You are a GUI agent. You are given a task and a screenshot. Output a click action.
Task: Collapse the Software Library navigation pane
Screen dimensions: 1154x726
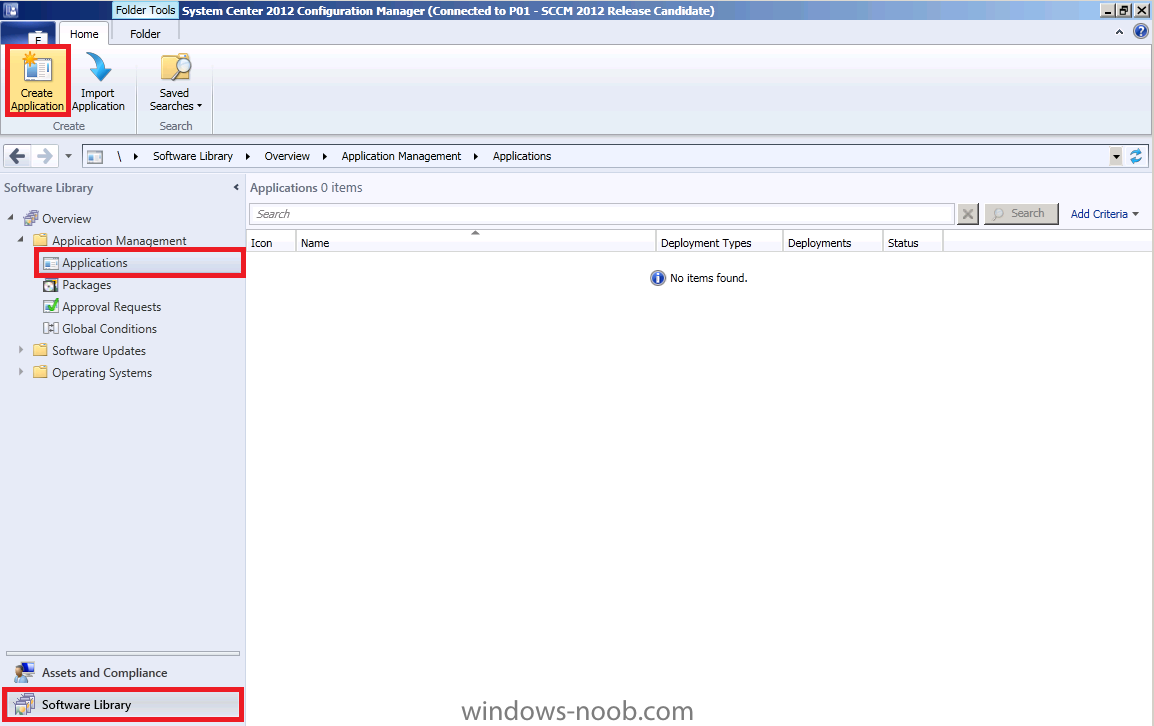pos(236,187)
